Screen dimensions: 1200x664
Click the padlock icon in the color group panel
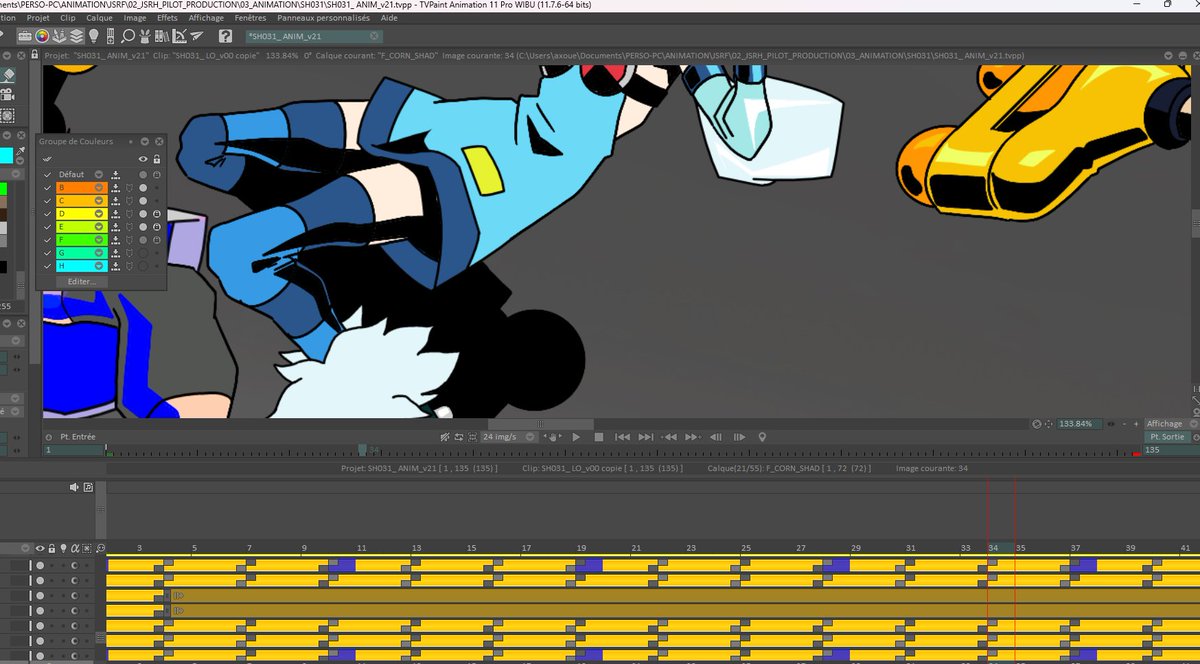point(157,159)
